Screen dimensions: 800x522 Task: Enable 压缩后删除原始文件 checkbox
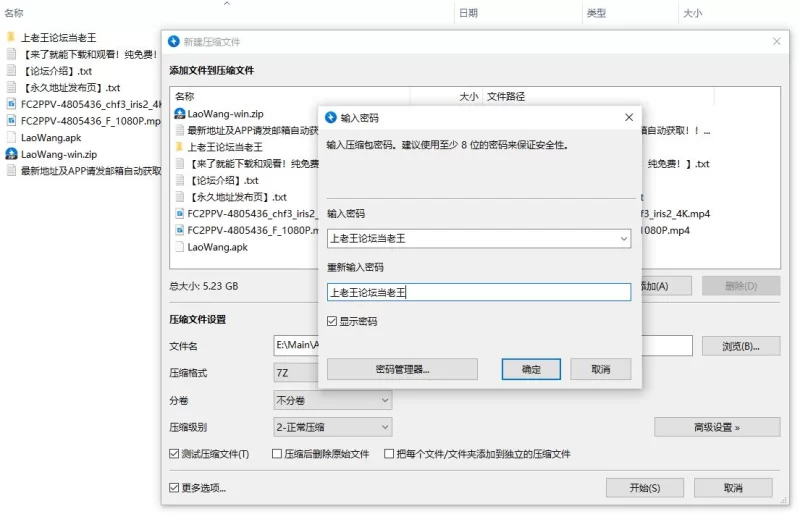pyautogui.click(x=277, y=453)
